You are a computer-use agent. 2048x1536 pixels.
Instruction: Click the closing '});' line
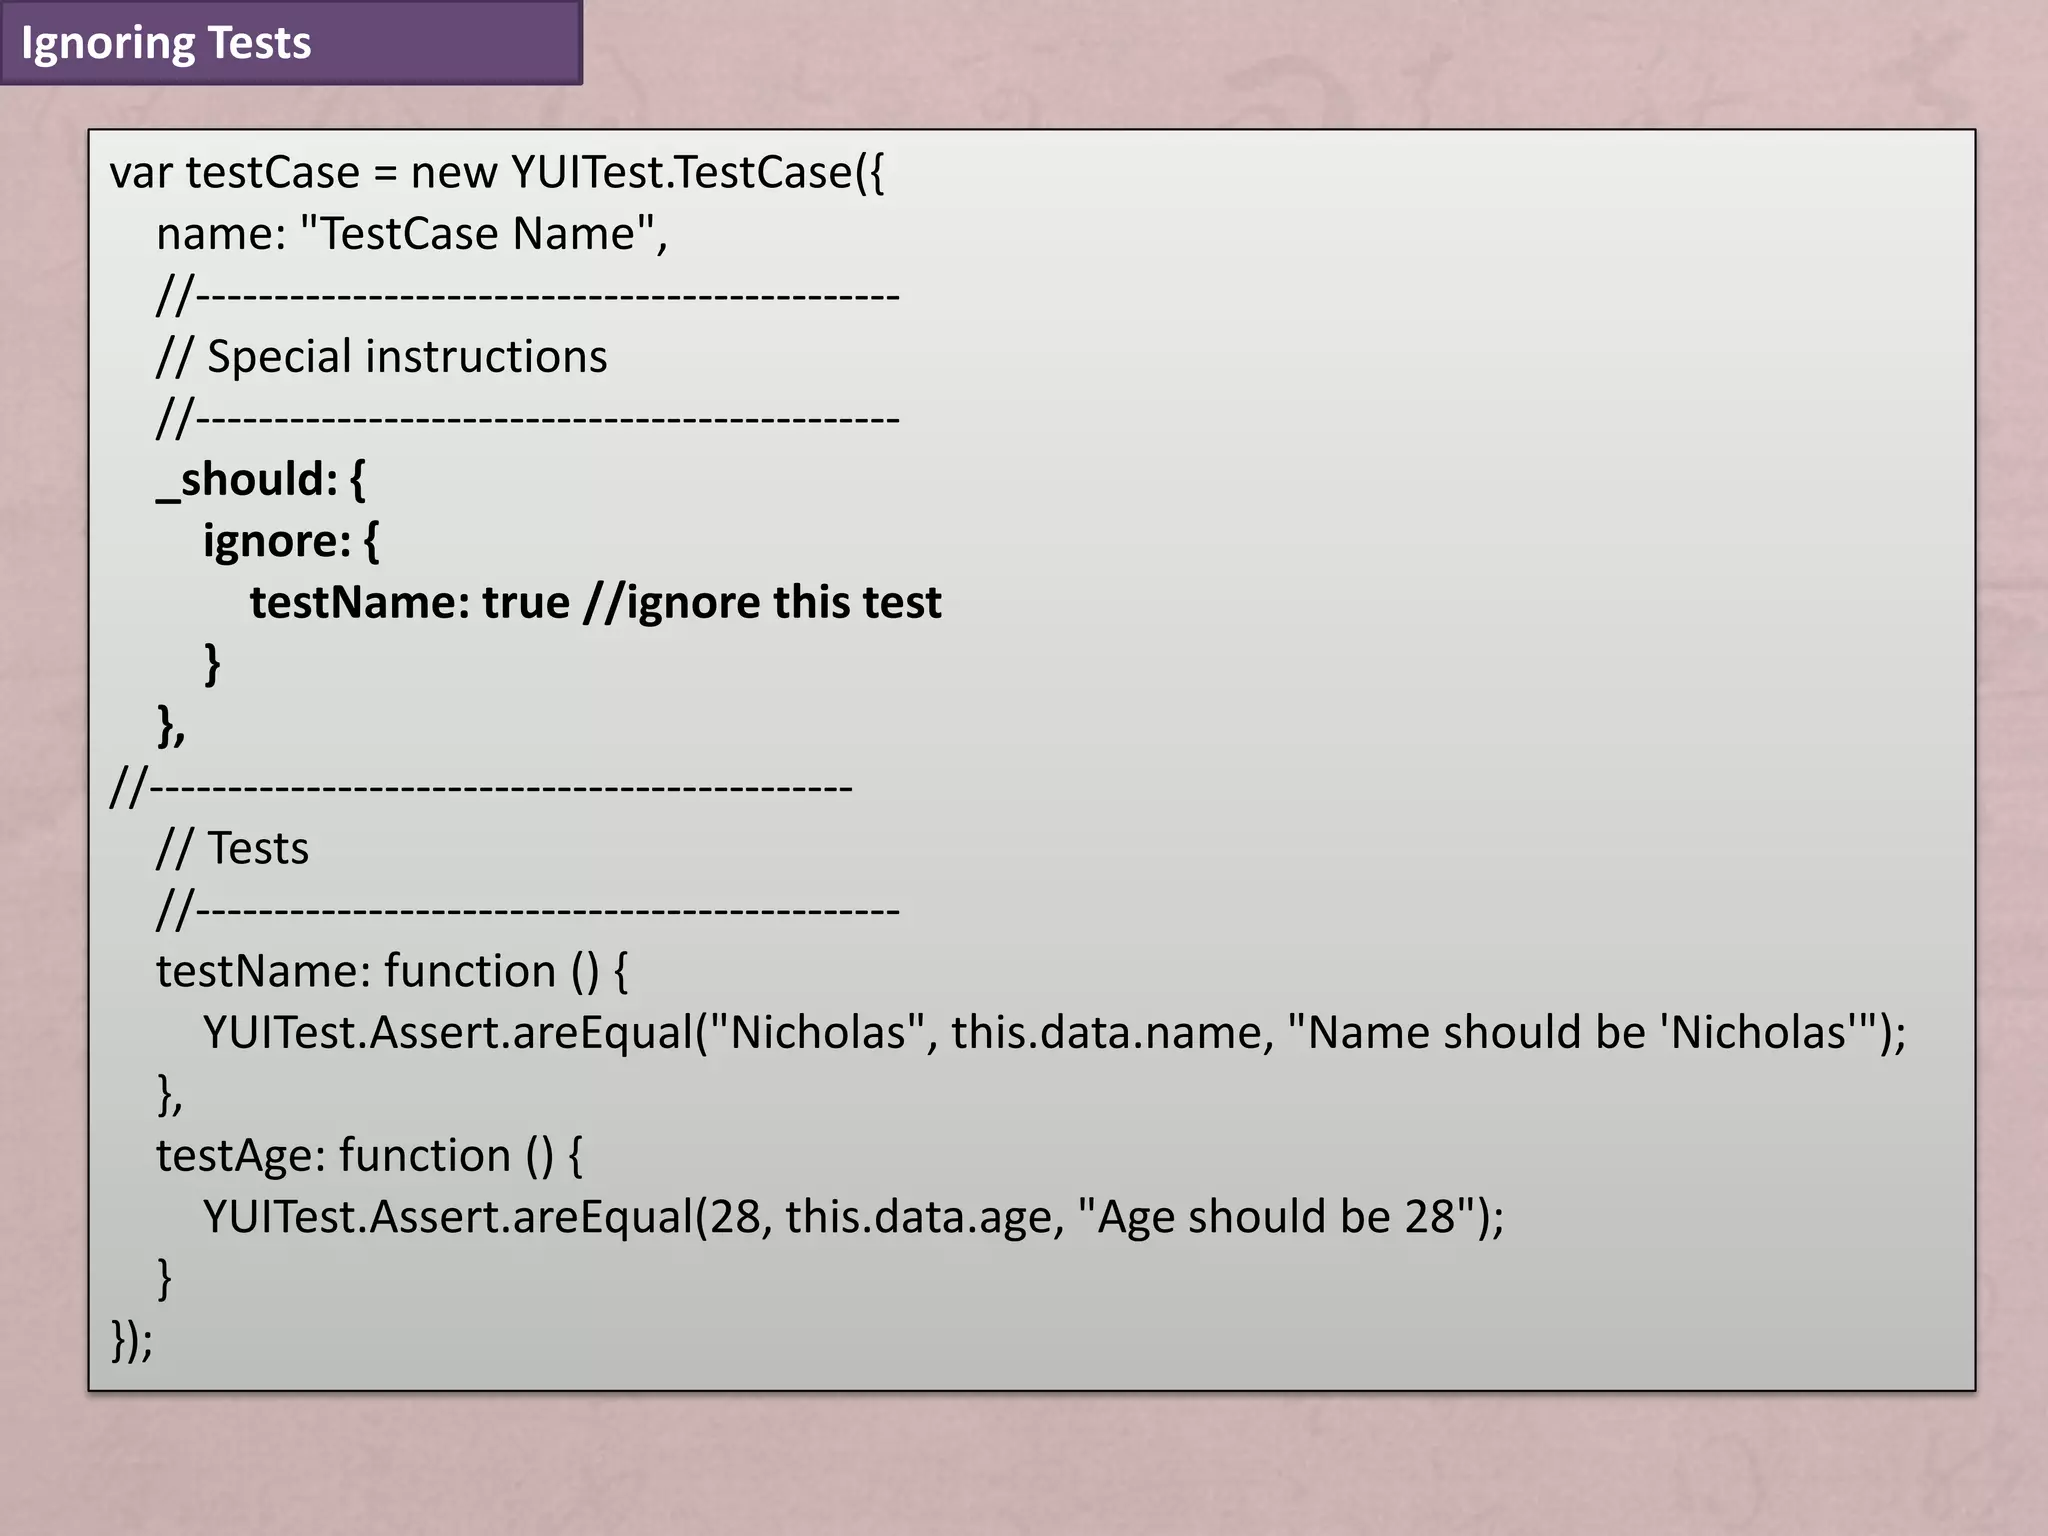[132, 1340]
